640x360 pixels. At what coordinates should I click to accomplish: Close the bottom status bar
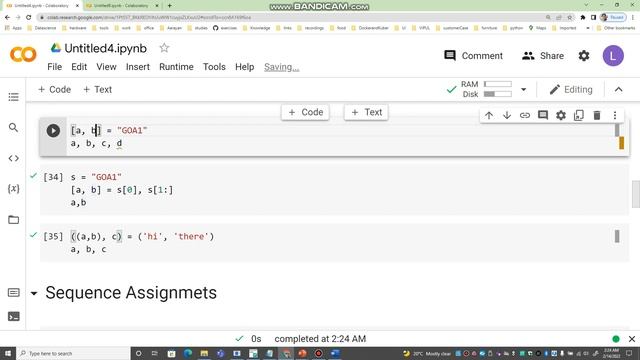(x=632, y=339)
